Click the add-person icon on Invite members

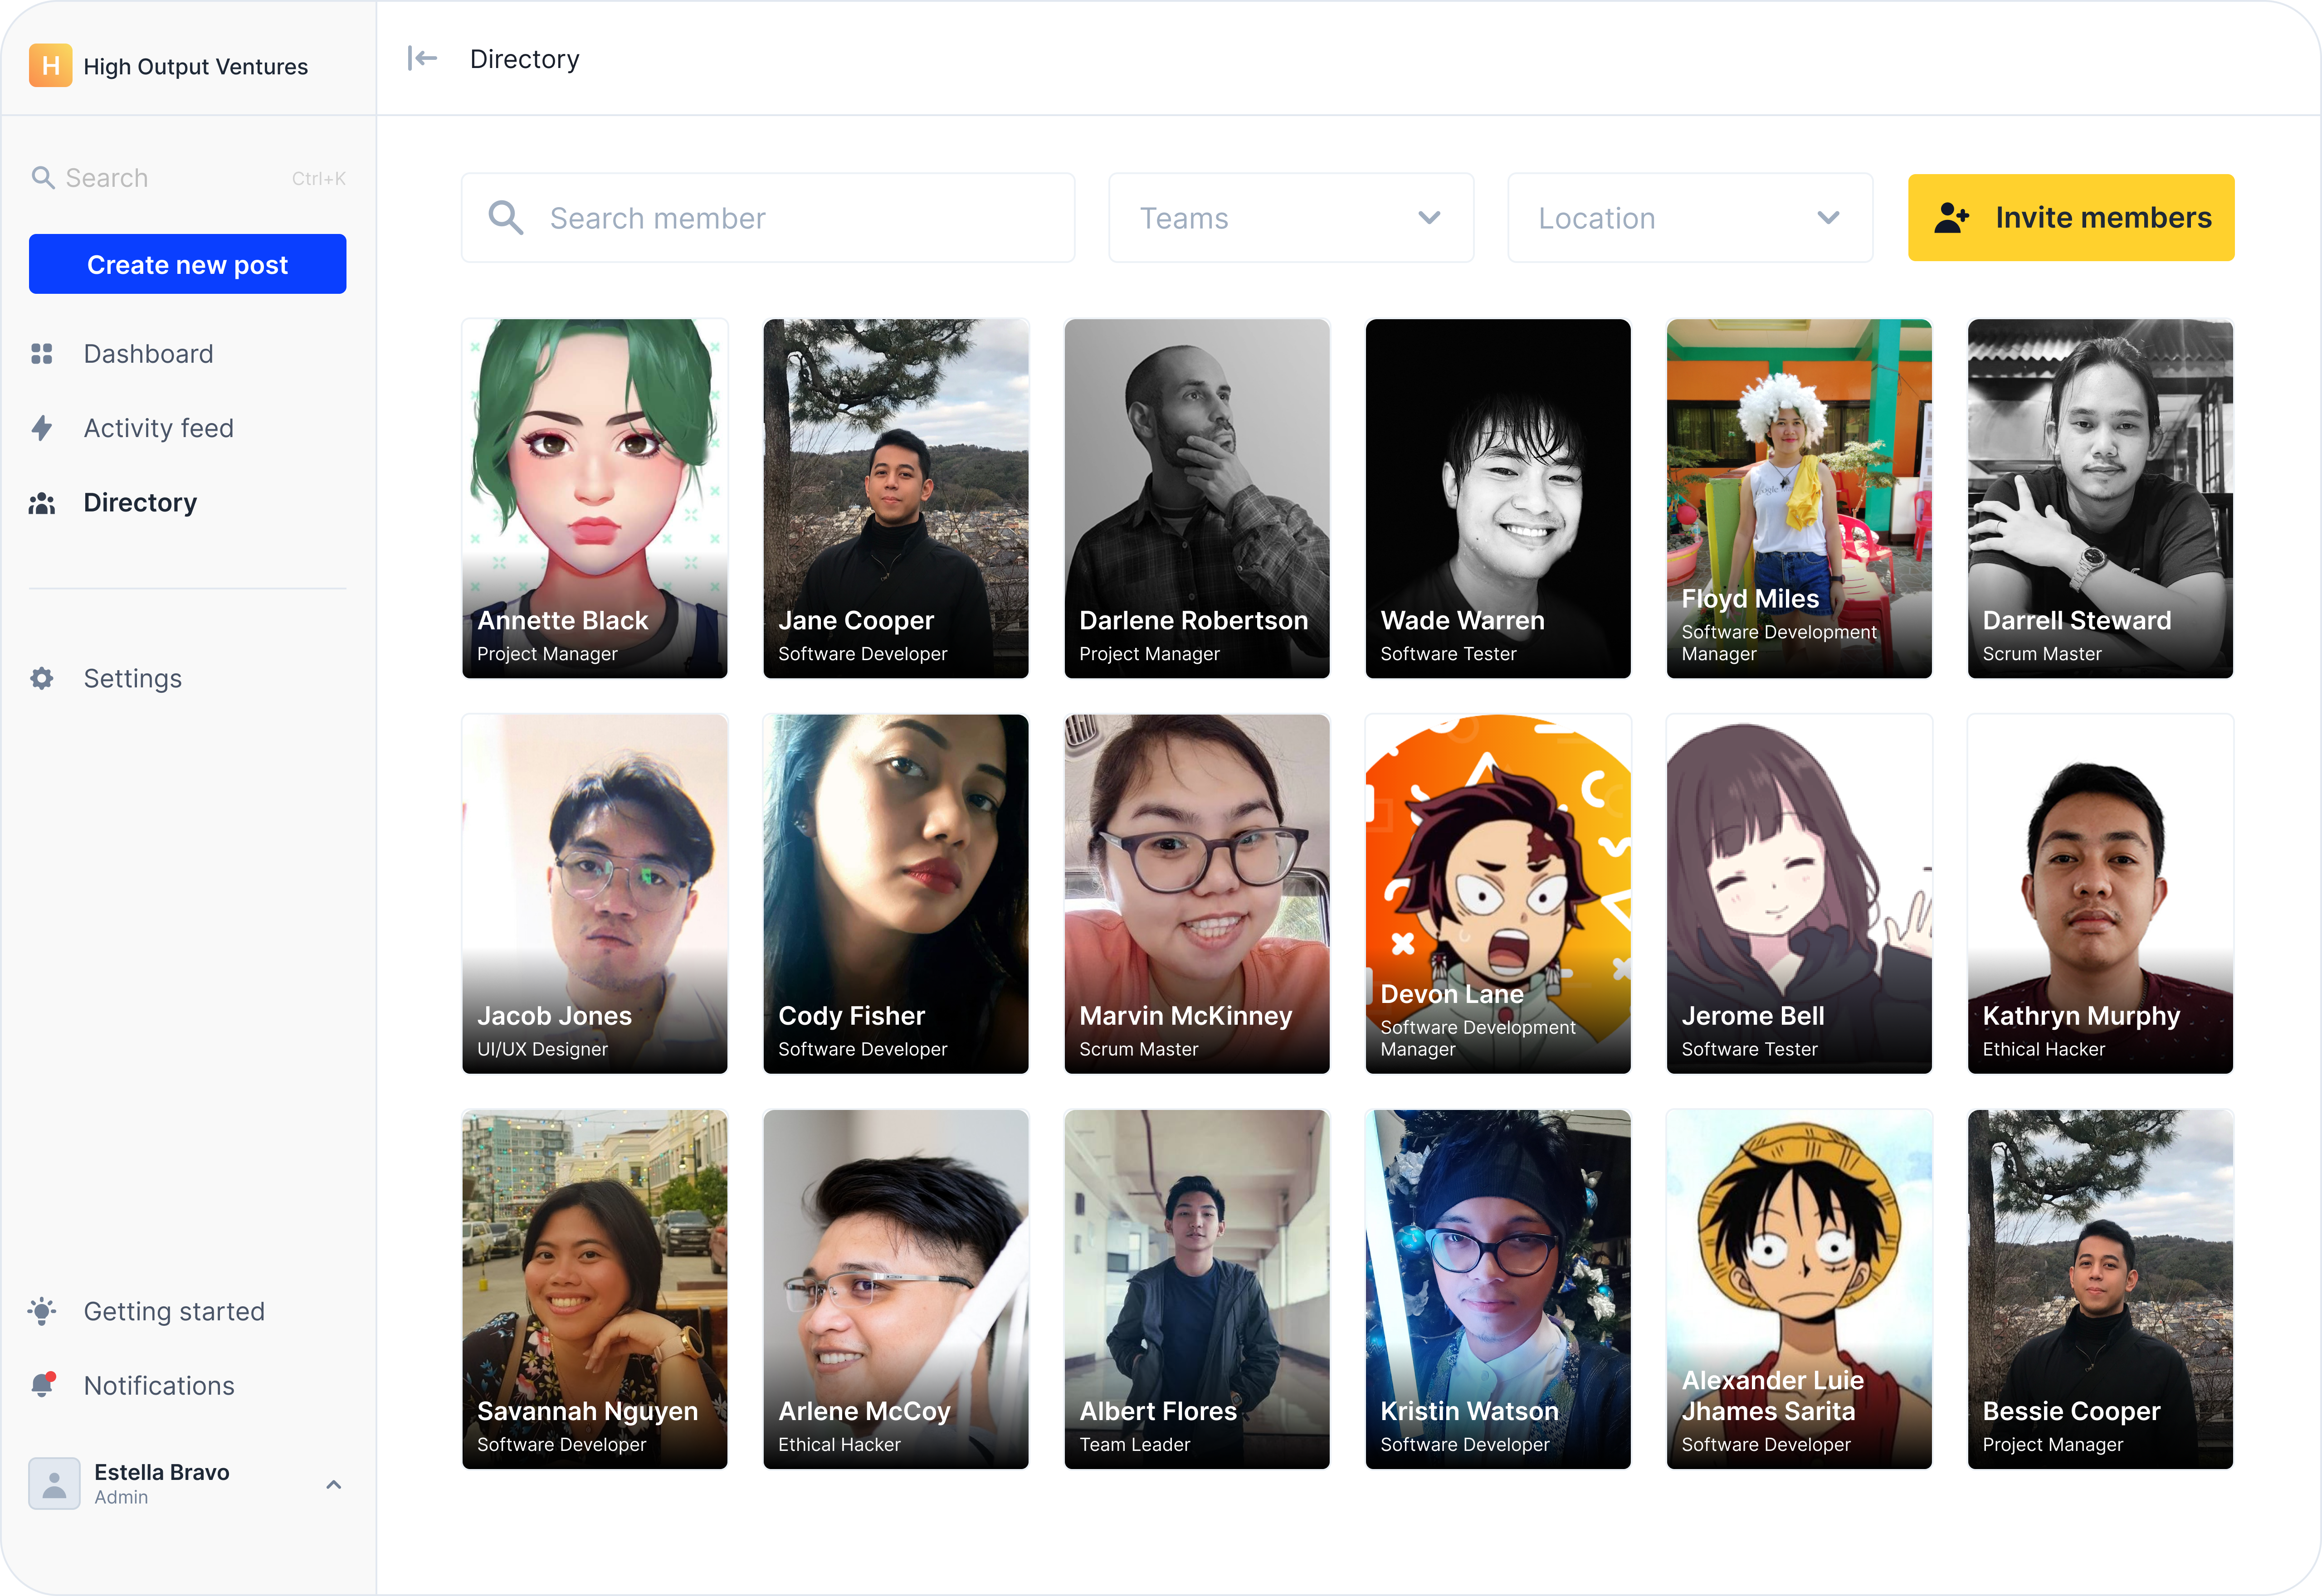(x=1951, y=218)
